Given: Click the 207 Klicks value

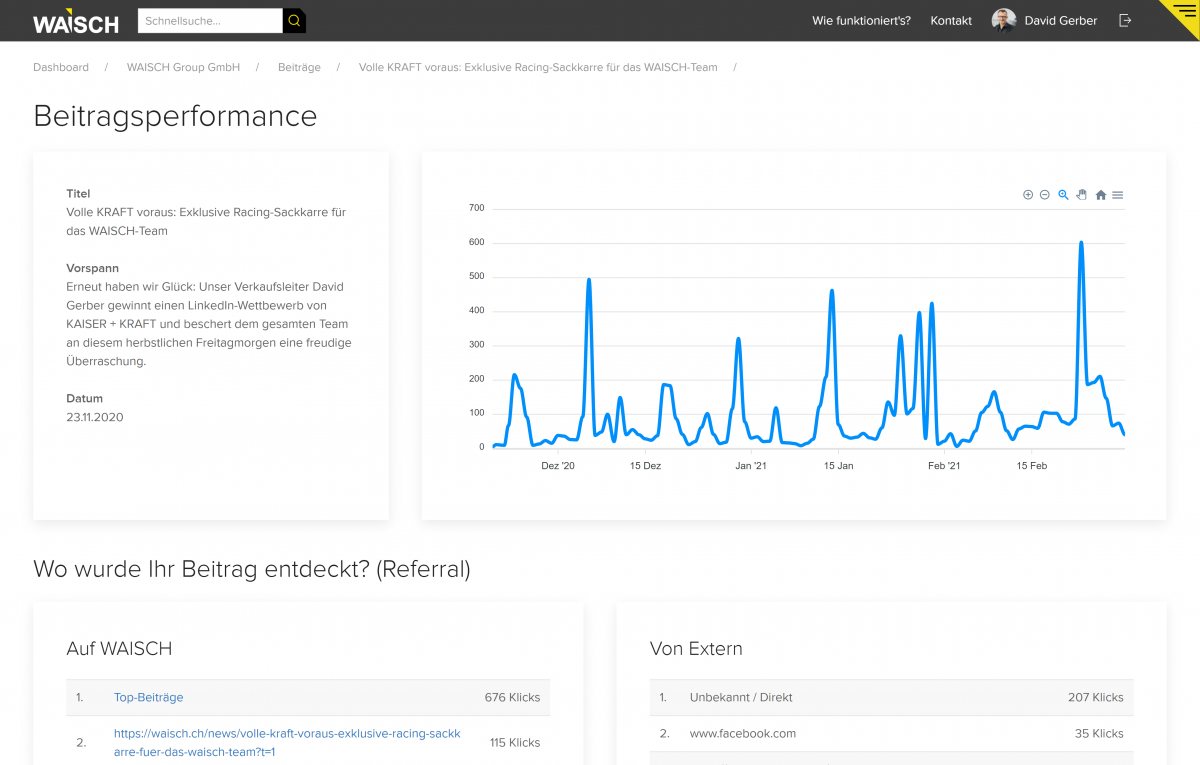Looking at the screenshot, I should point(1096,697).
